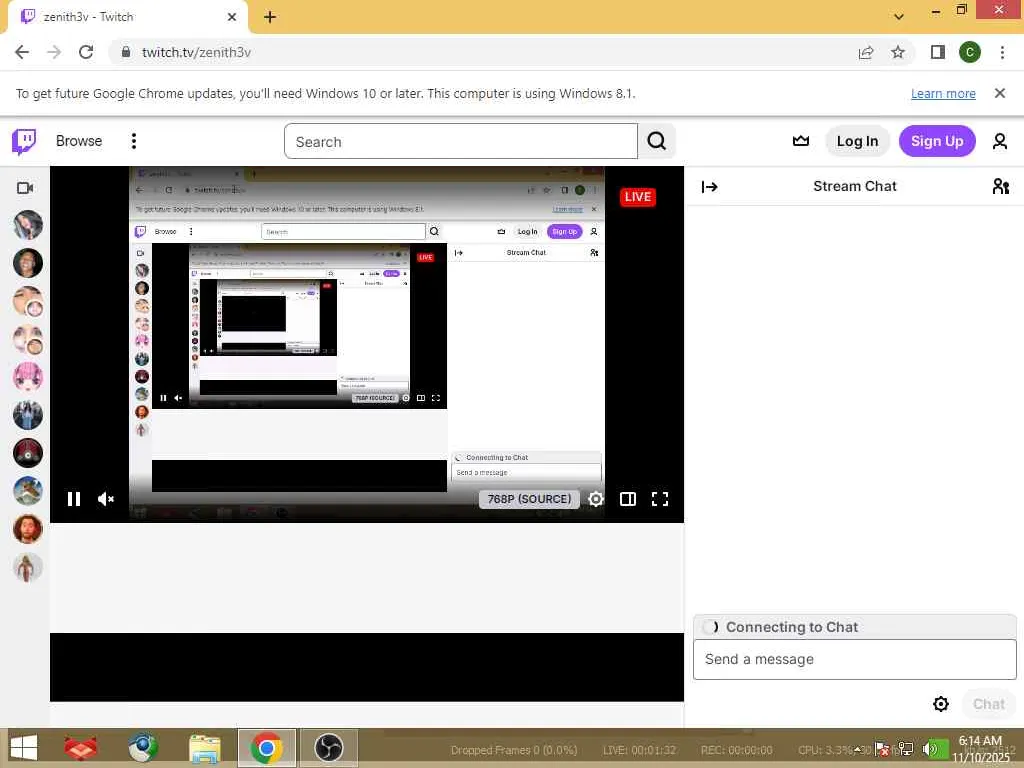This screenshot has width=1024, height=768.
Task: Click the search magnifier button
Action: click(x=656, y=141)
